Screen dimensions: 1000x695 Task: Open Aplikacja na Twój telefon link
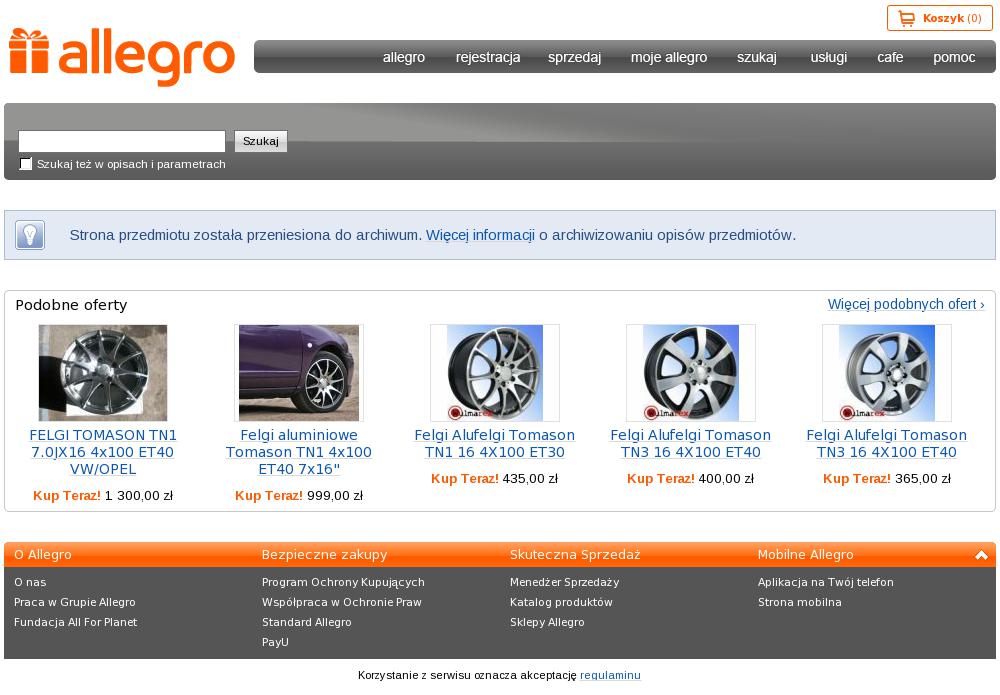[826, 582]
